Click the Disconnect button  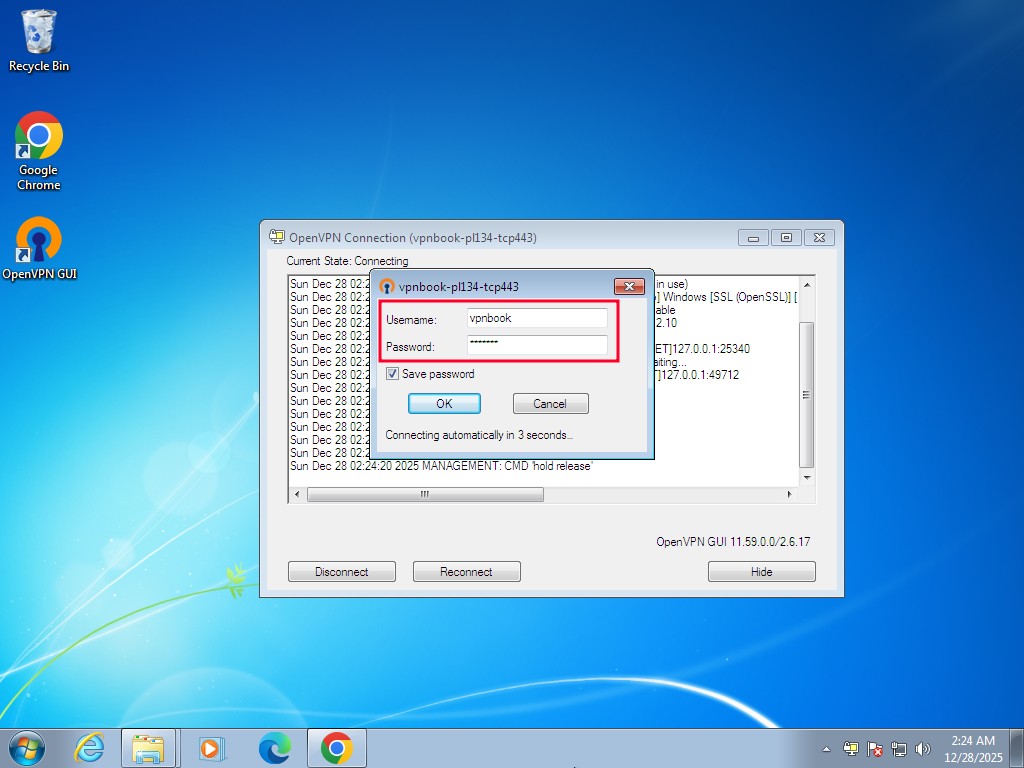341,572
